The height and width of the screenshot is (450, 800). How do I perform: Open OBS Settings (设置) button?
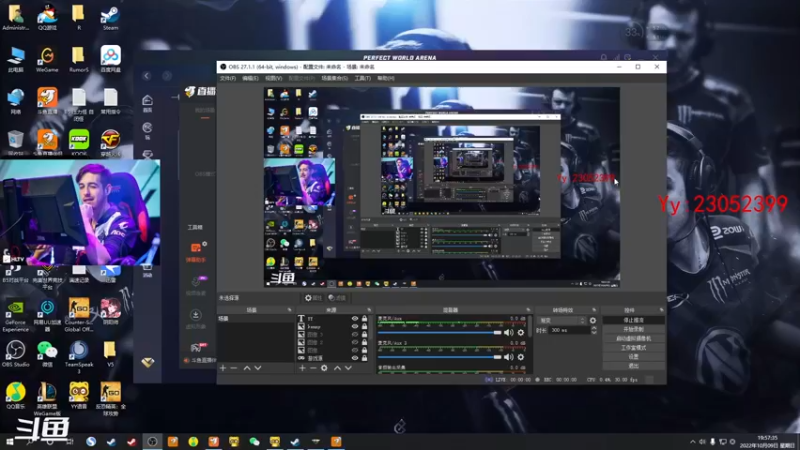(634, 357)
